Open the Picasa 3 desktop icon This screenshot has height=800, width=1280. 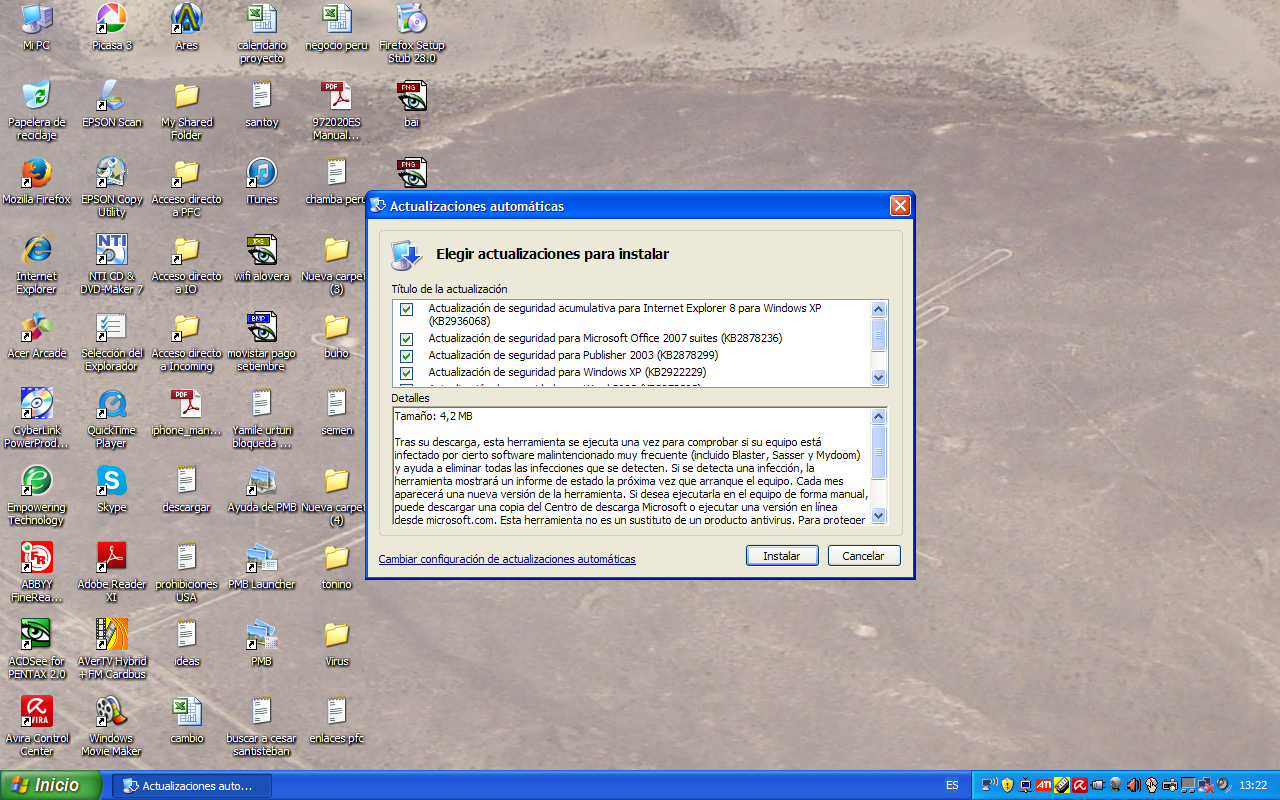pos(111,19)
